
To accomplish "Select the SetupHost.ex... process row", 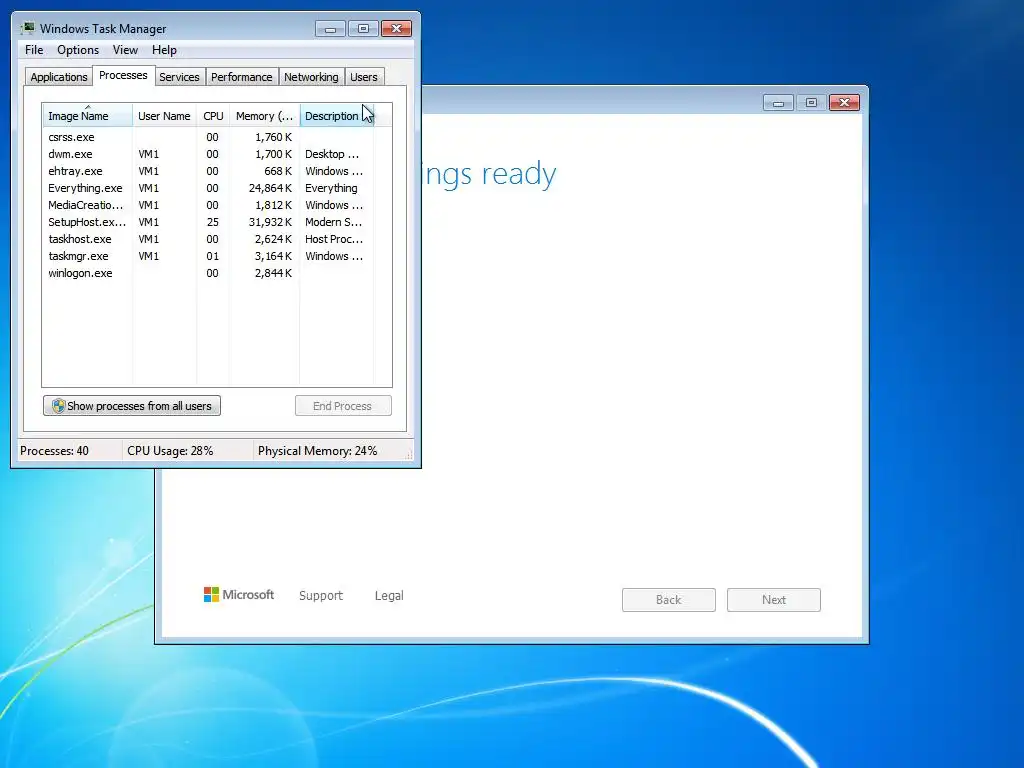I will click(x=208, y=222).
